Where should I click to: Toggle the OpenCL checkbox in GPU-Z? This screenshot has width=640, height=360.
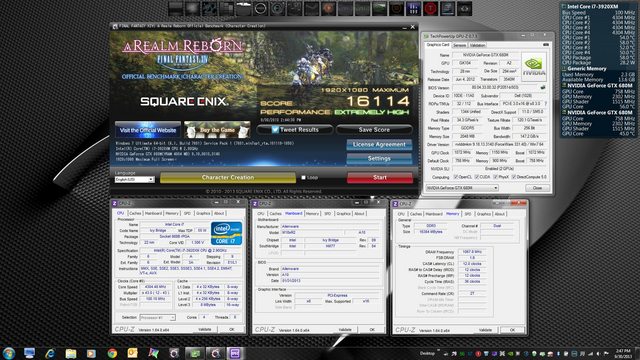point(456,177)
